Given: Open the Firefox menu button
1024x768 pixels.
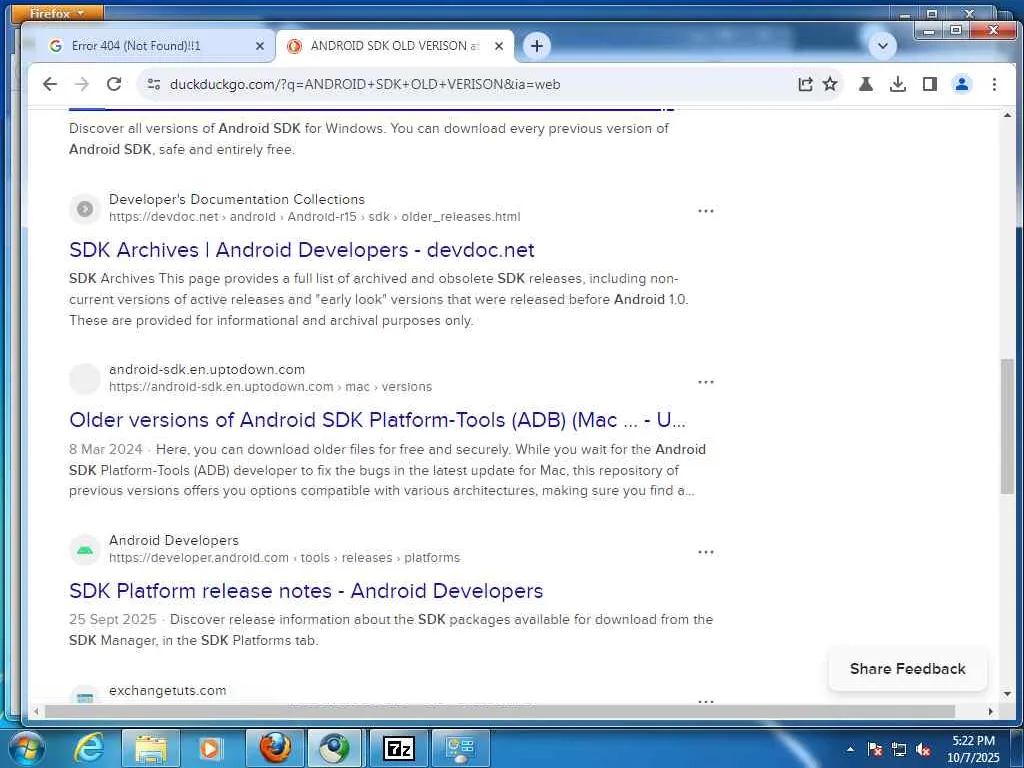Looking at the screenshot, I should pyautogui.click(x=57, y=12).
